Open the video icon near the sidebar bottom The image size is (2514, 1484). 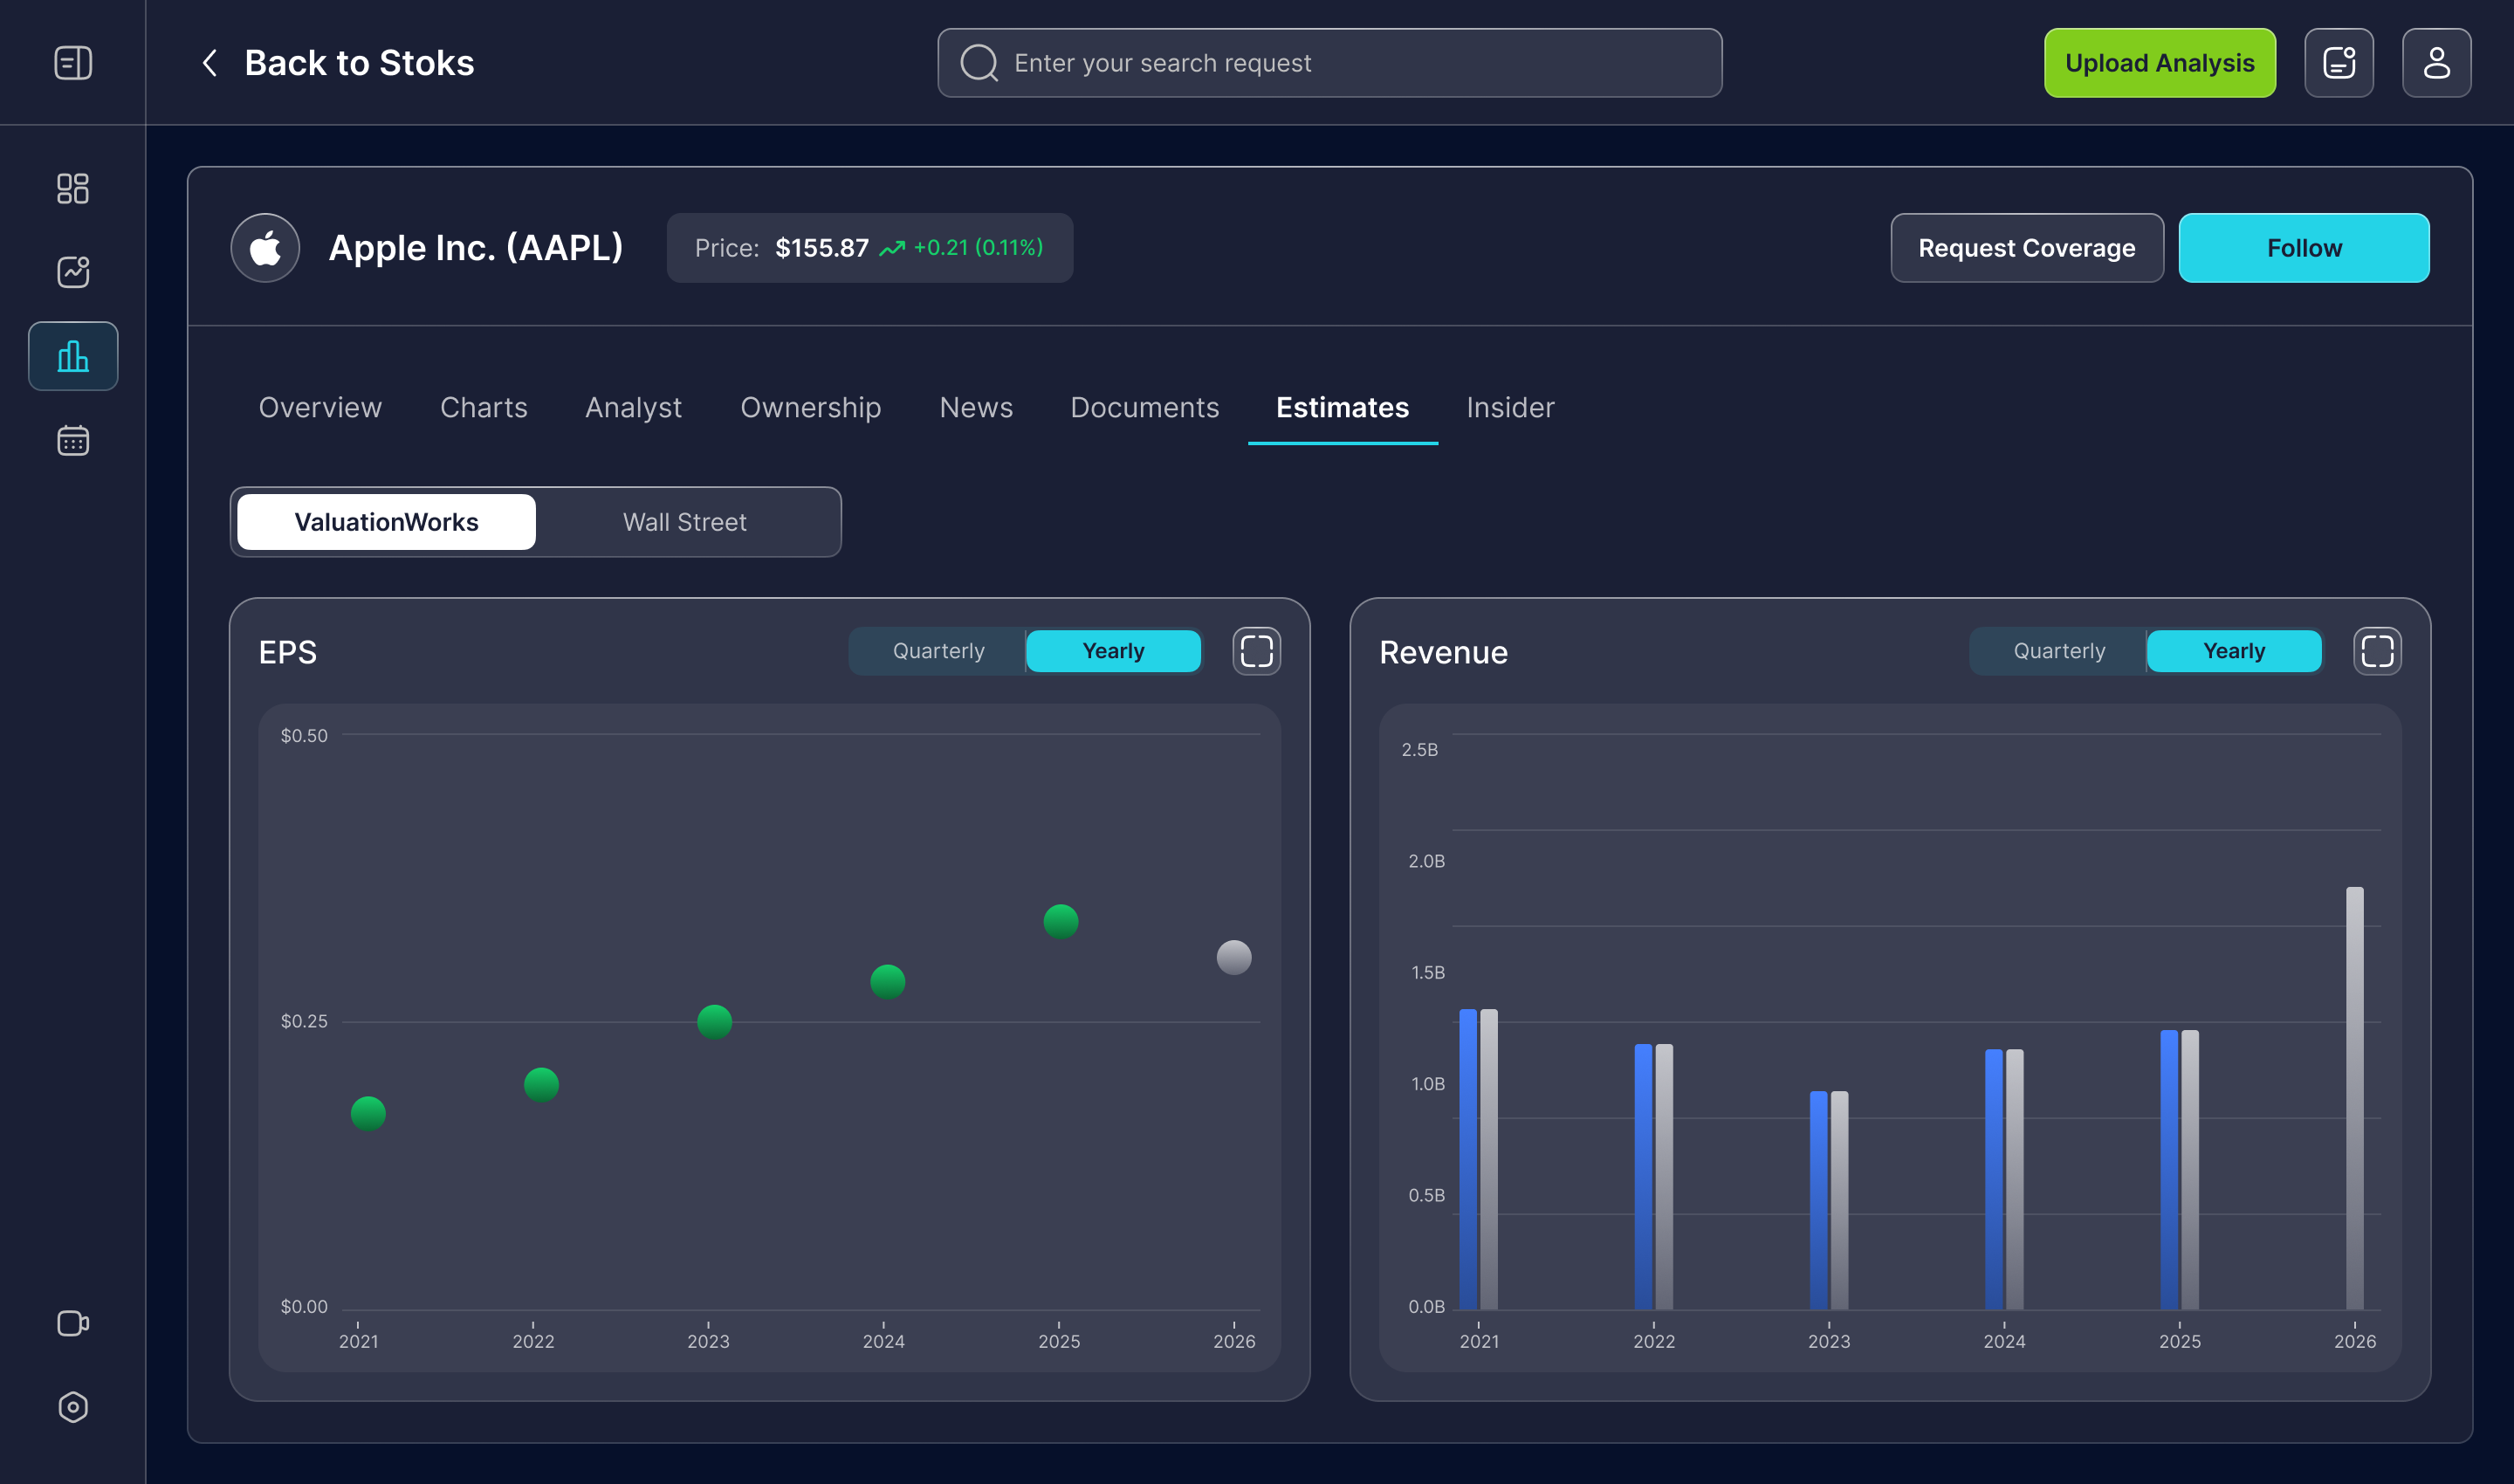(x=73, y=1323)
